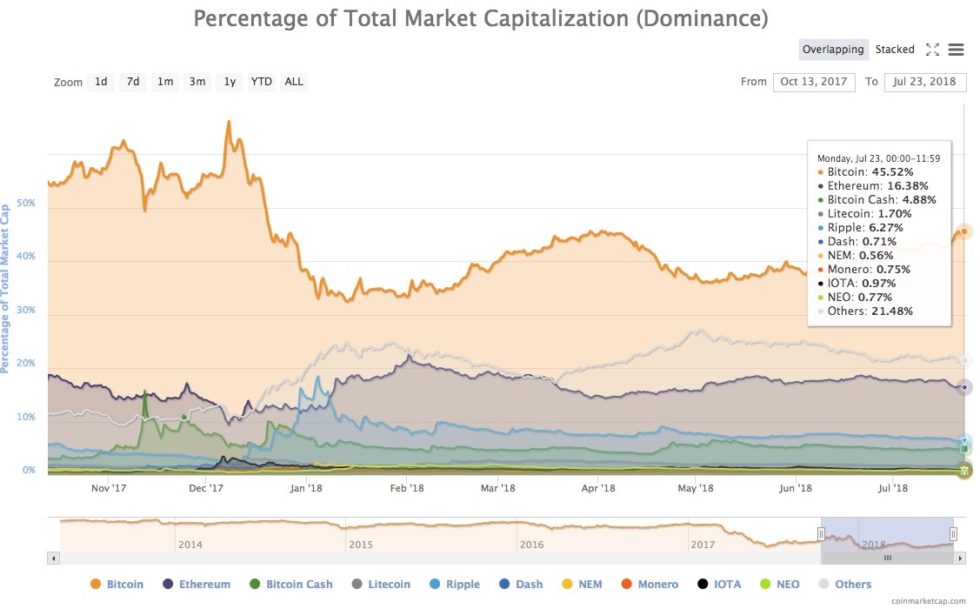Click the red Monero legend dot
Viewport: 980px width, 609px height.
[x=626, y=584]
